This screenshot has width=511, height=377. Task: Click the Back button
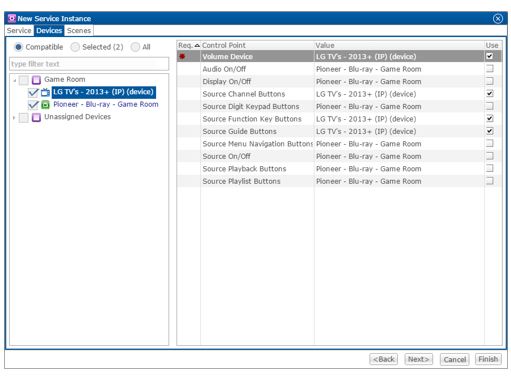[383, 359]
